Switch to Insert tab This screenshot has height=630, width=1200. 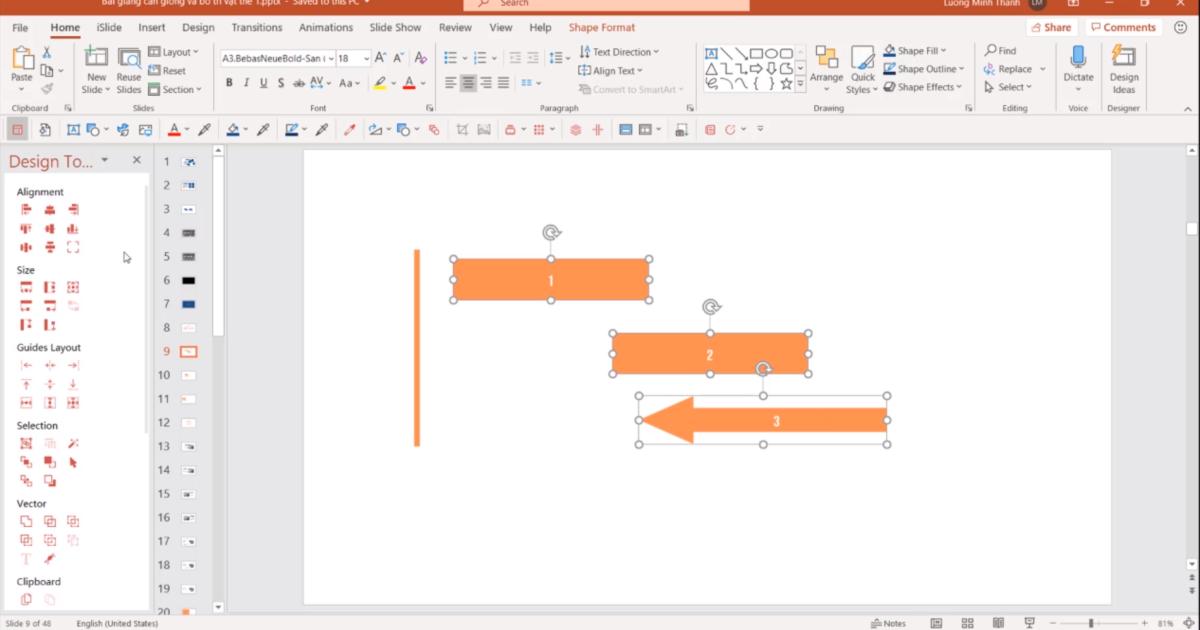click(152, 28)
